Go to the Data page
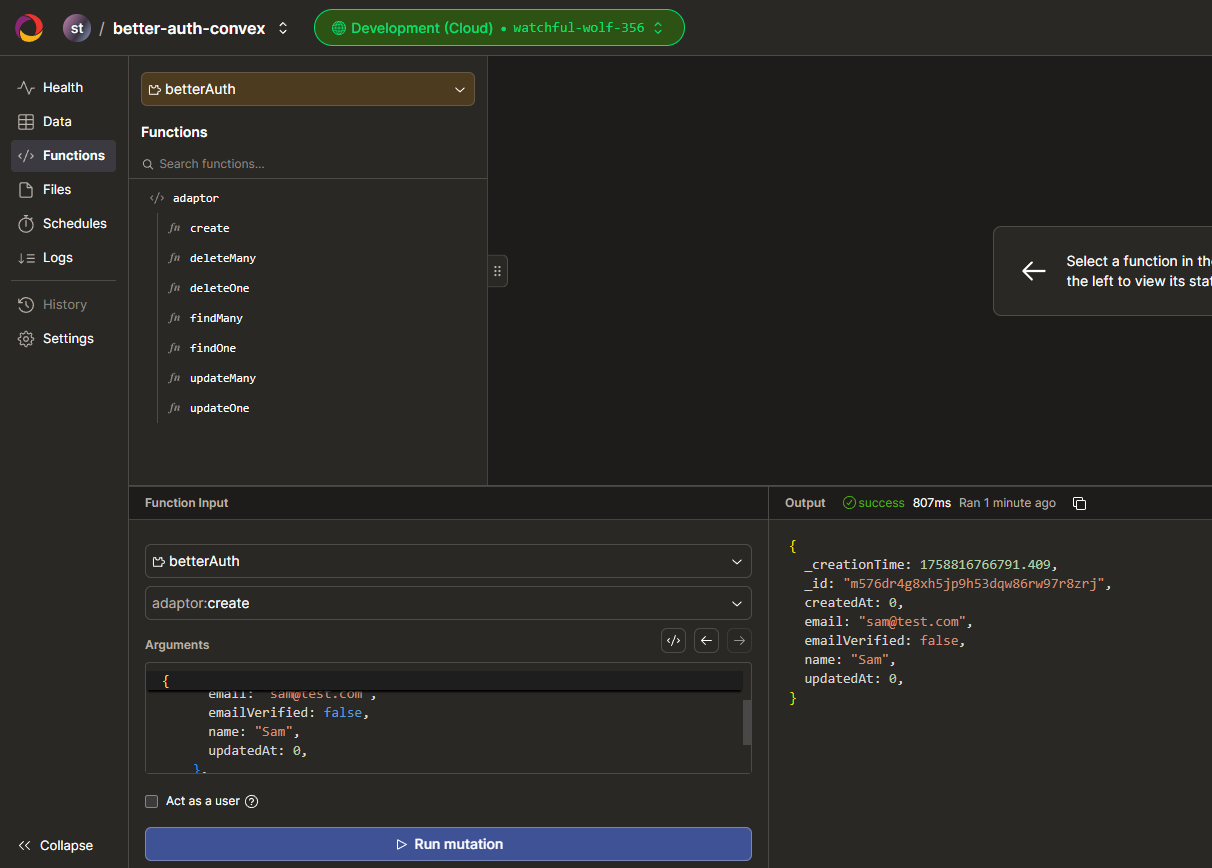1212x868 pixels. tap(57, 122)
